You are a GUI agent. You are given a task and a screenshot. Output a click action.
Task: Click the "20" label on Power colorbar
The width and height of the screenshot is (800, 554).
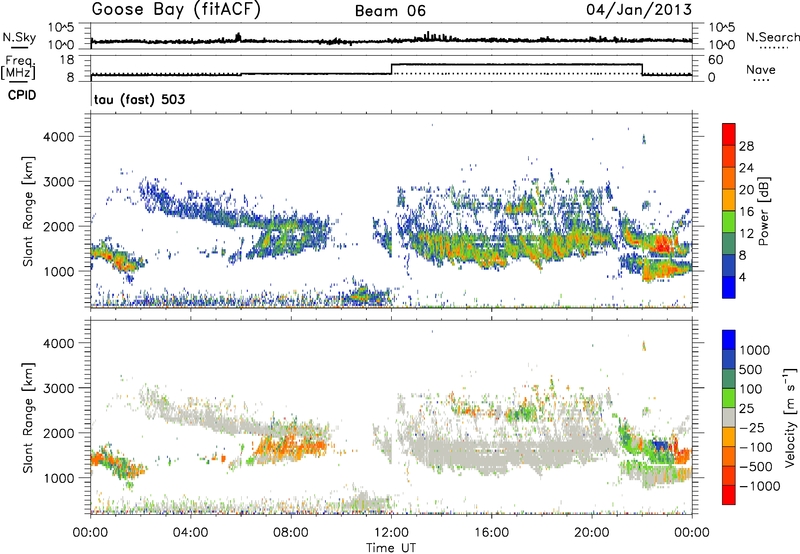(746, 190)
